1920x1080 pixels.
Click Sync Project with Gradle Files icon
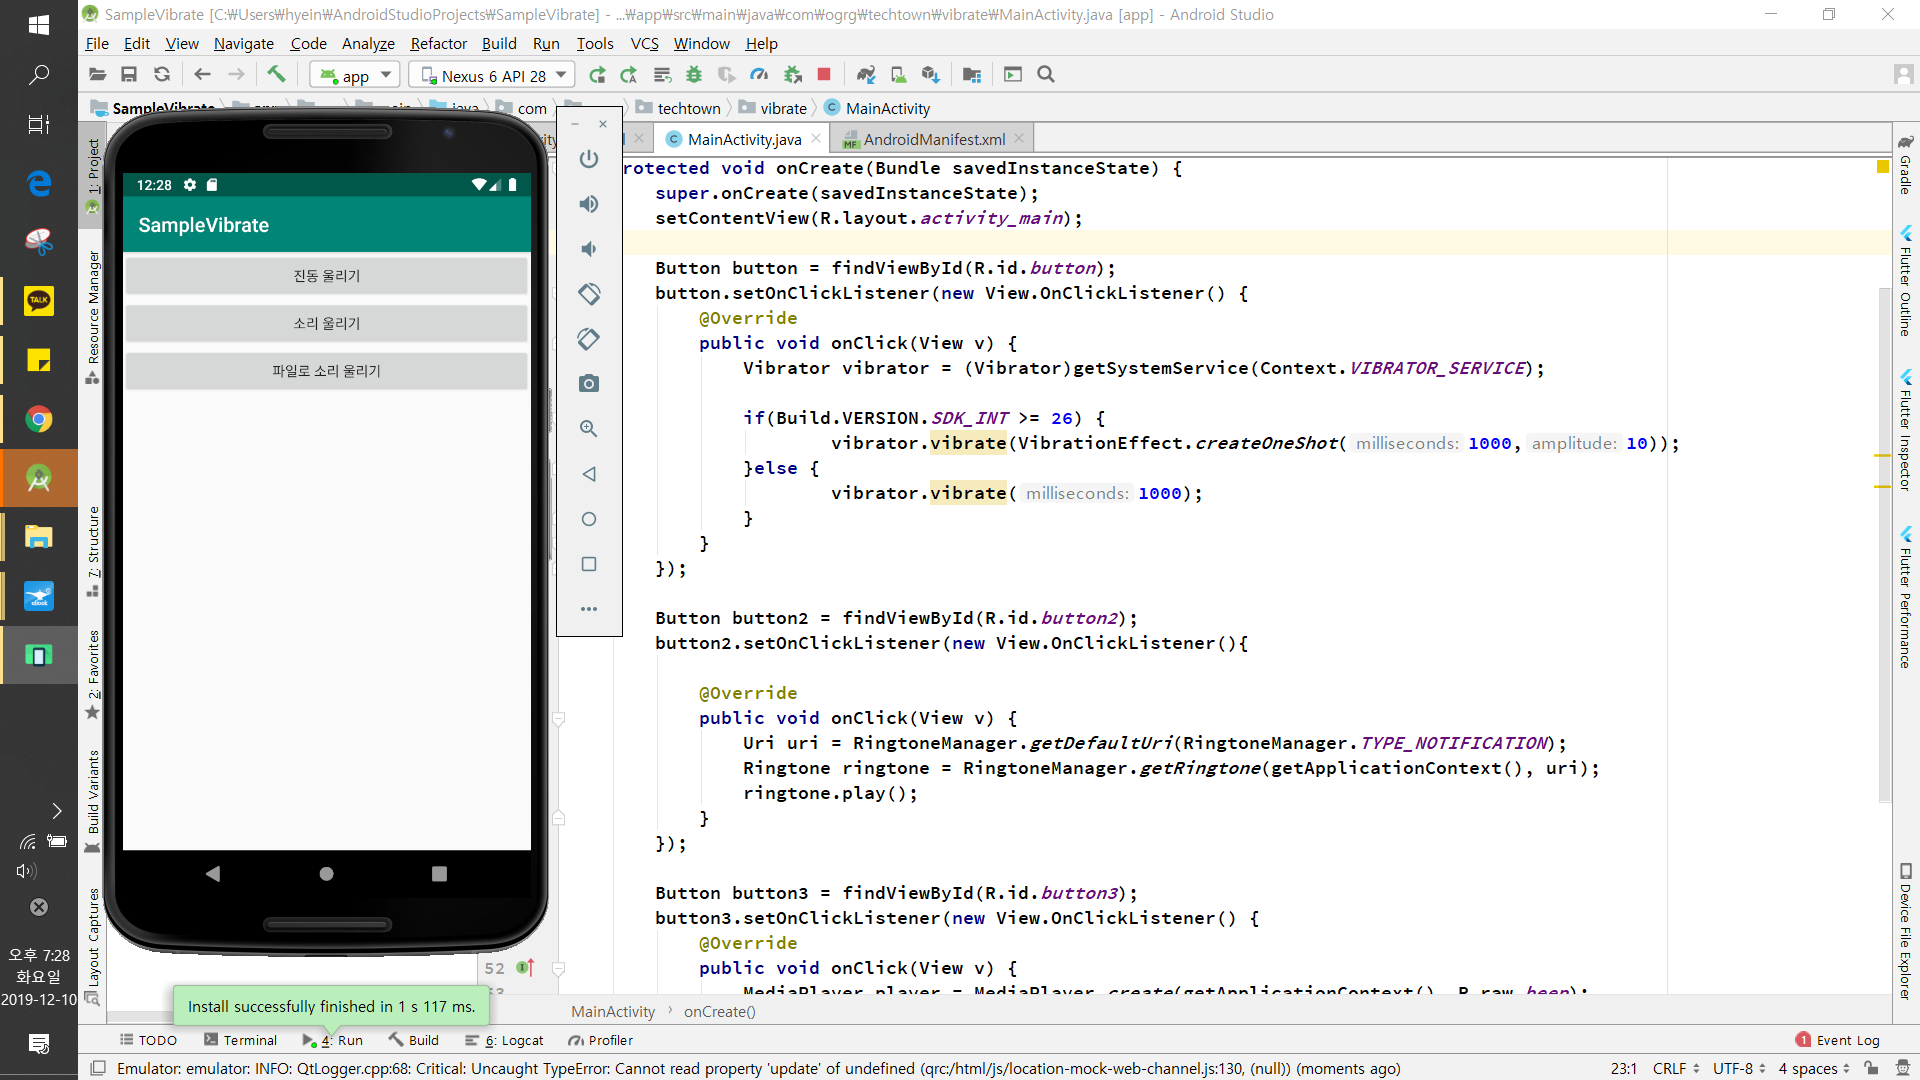click(x=866, y=75)
